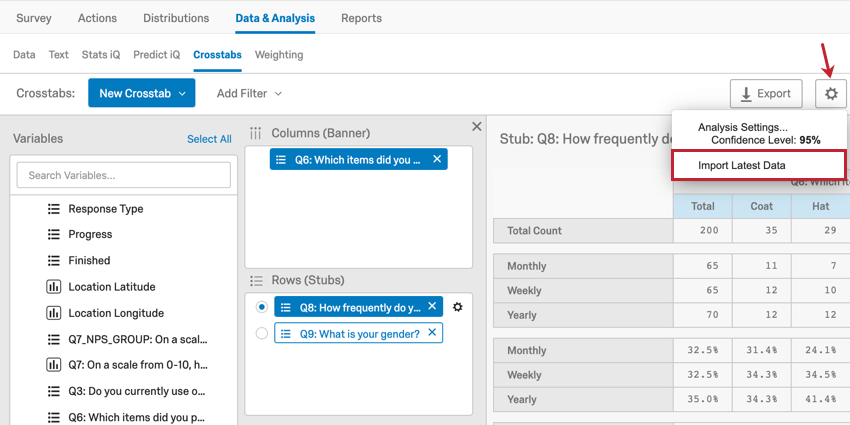Focus the Search Variables input field
This screenshot has height=425, width=850.
(x=124, y=175)
